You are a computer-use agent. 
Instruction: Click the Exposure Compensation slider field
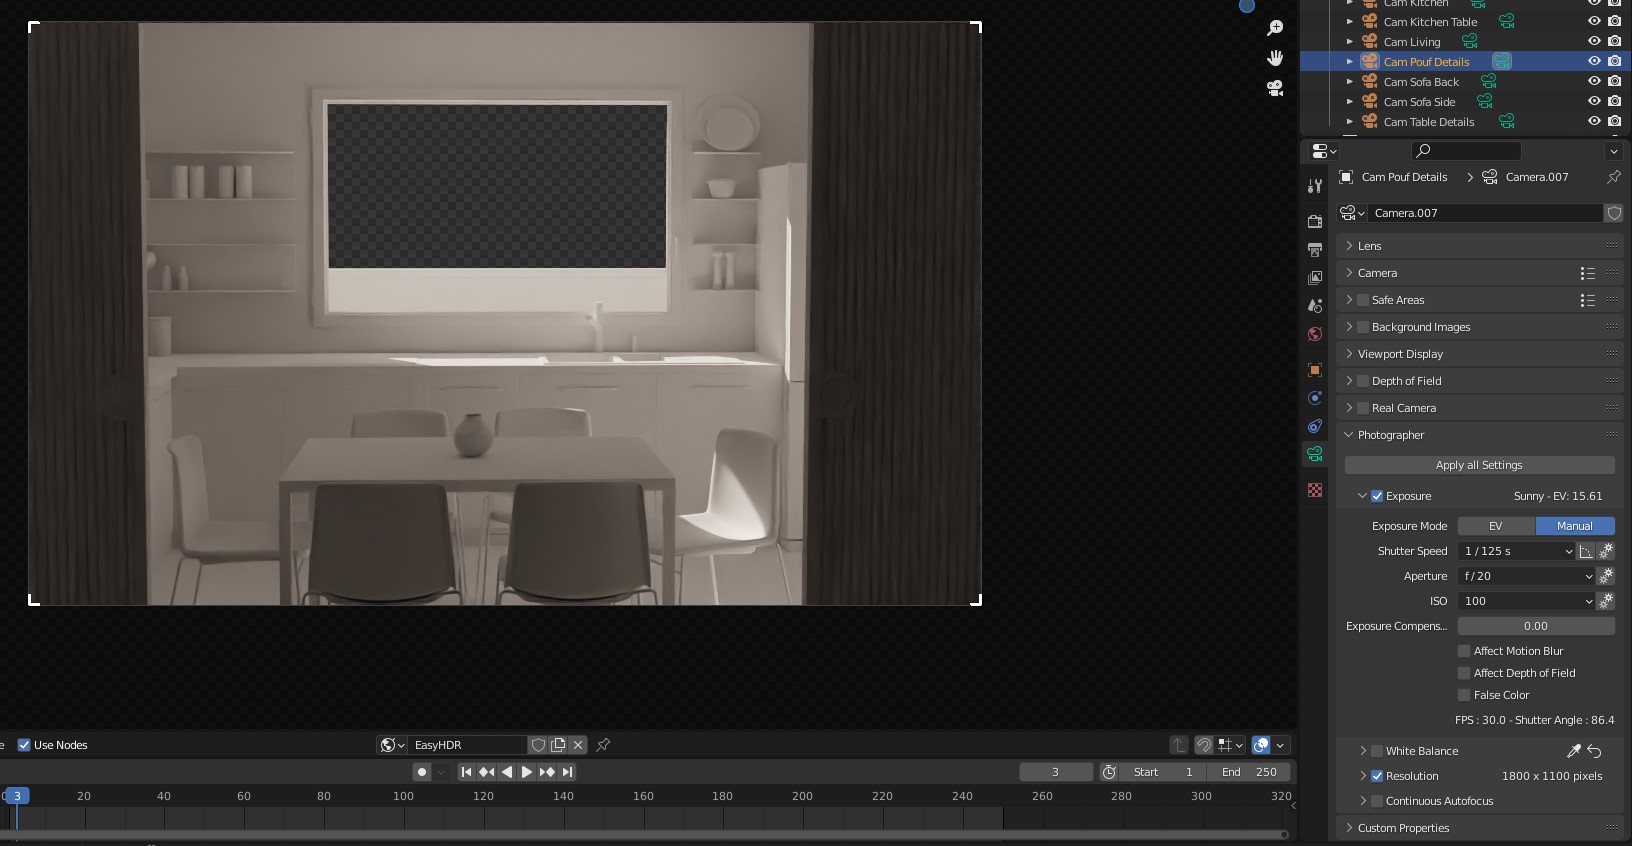click(x=1535, y=626)
